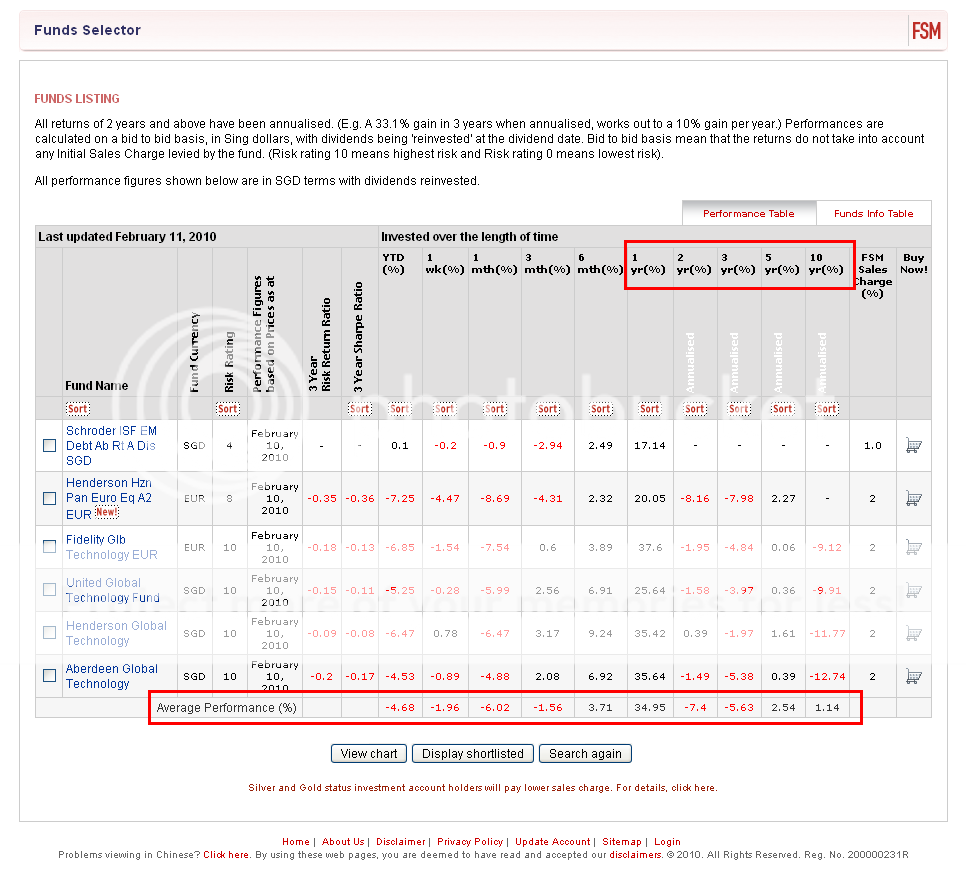Click the FSM logo
Image resolution: width=966 pixels, height=883 pixels.
[x=926, y=30]
